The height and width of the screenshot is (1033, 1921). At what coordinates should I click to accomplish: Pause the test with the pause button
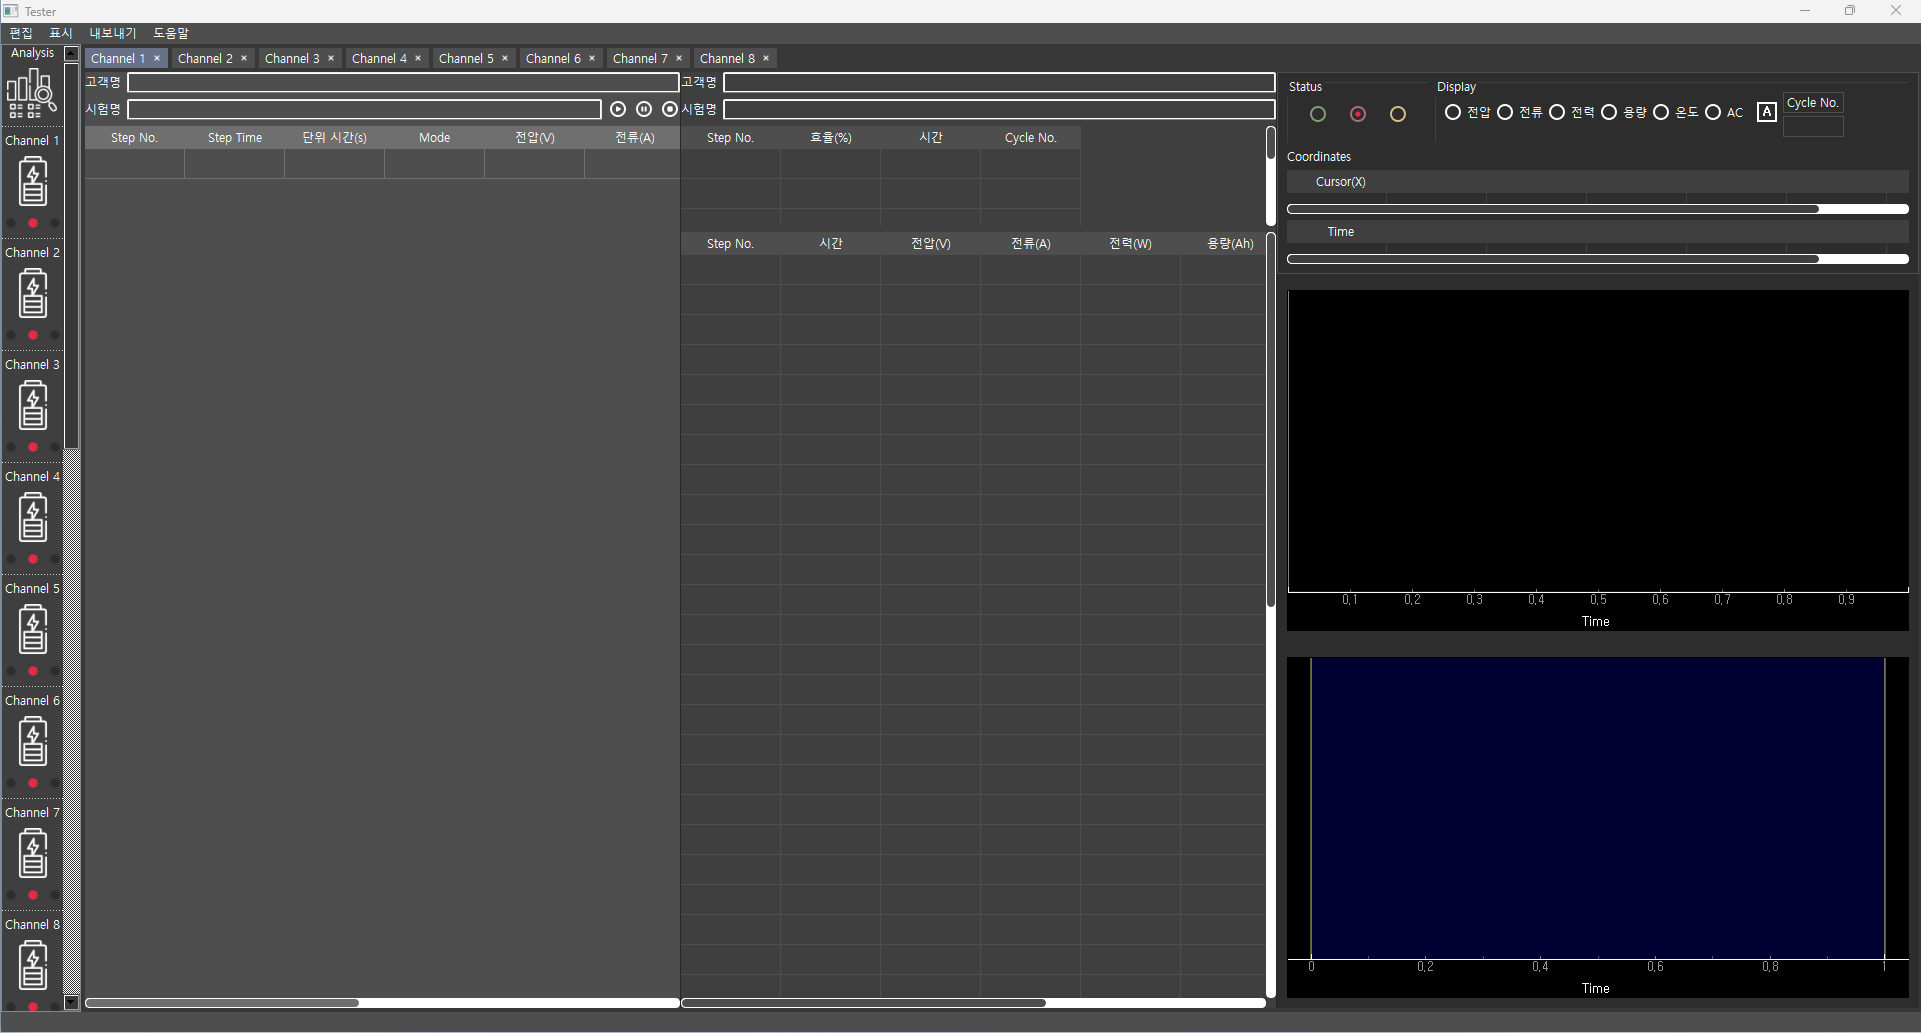pyautogui.click(x=644, y=109)
